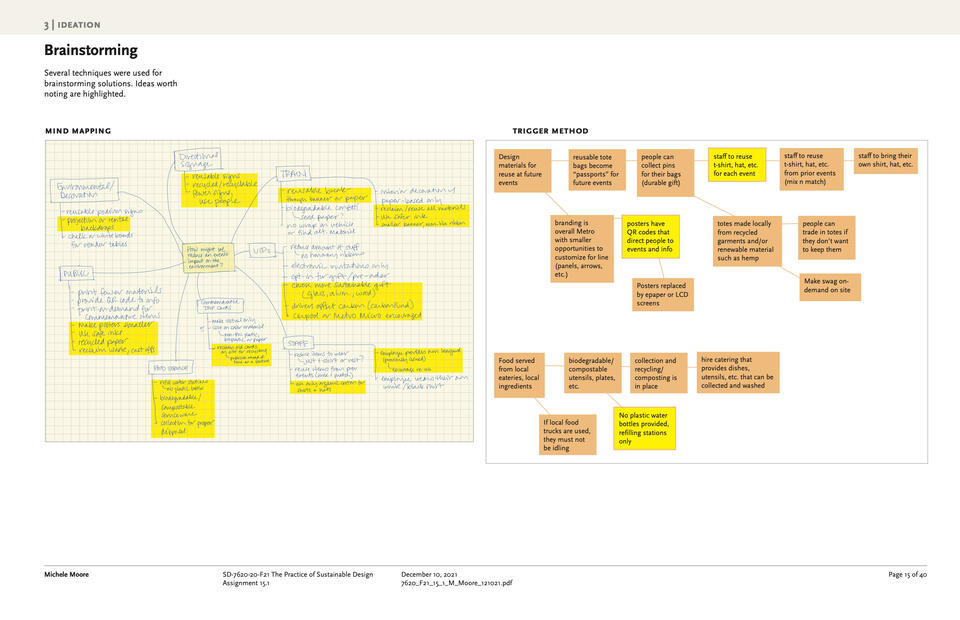This screenshot has width=960, height=620.
Task: Click the date "December 10, 2021" in the footer
Action: click(429, 575)
